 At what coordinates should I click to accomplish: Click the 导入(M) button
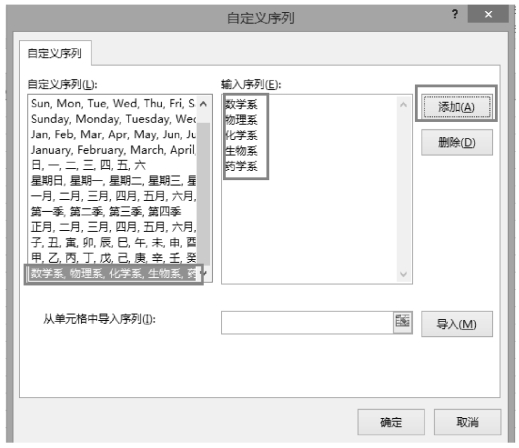(457, 324)
